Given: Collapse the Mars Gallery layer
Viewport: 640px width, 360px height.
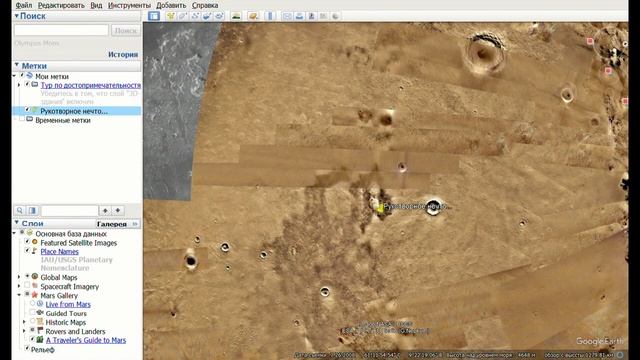Looking at the screenshot, I should click(19, 295).
